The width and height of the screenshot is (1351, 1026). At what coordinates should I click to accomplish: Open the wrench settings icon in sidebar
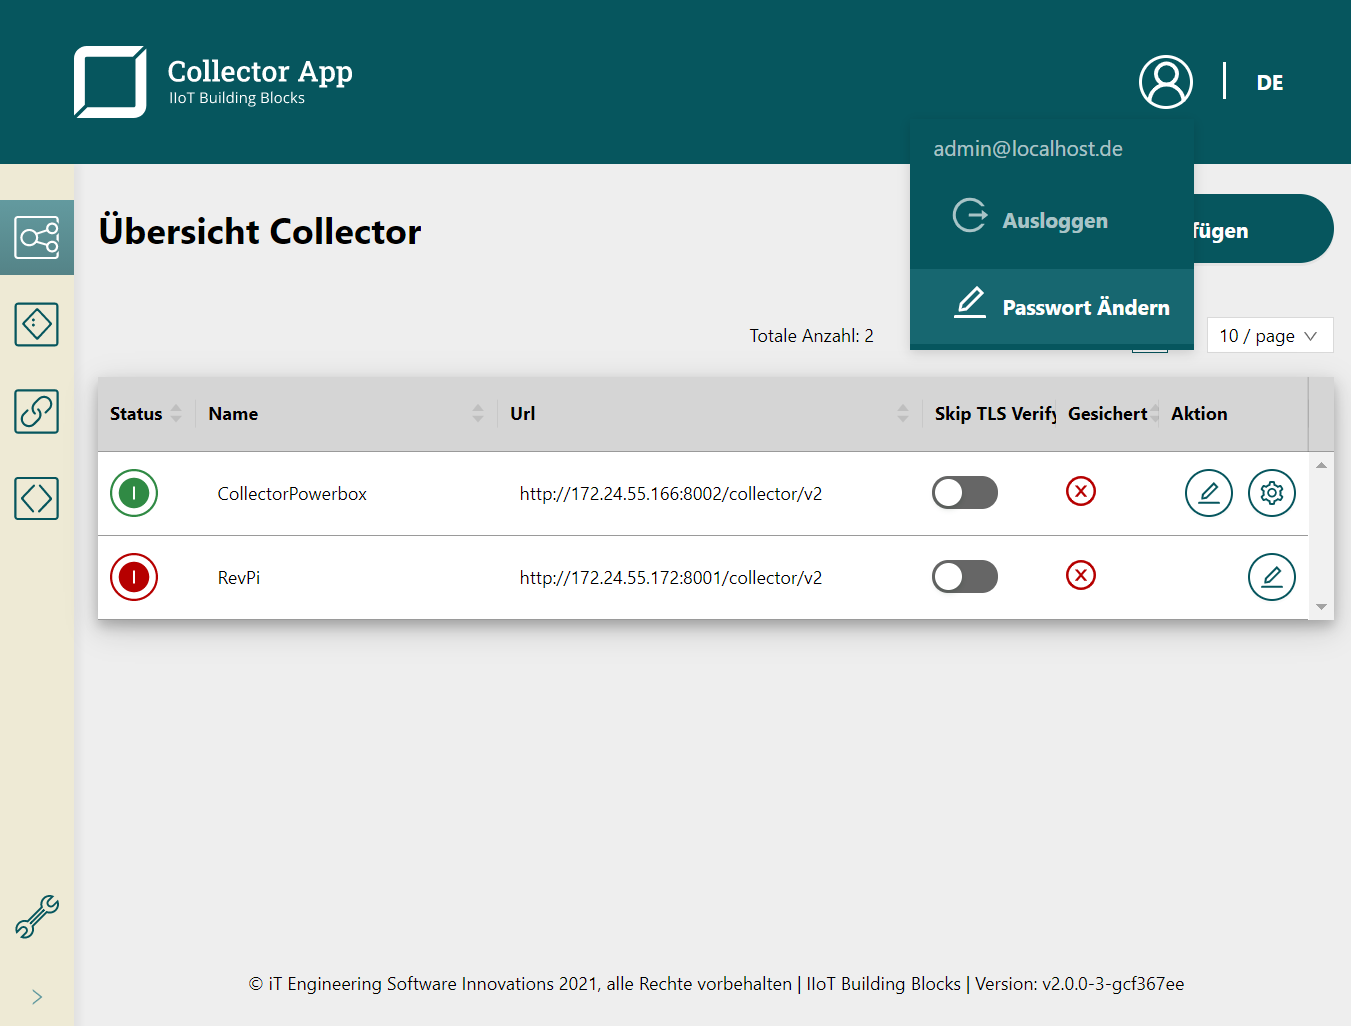click(37, 916)
